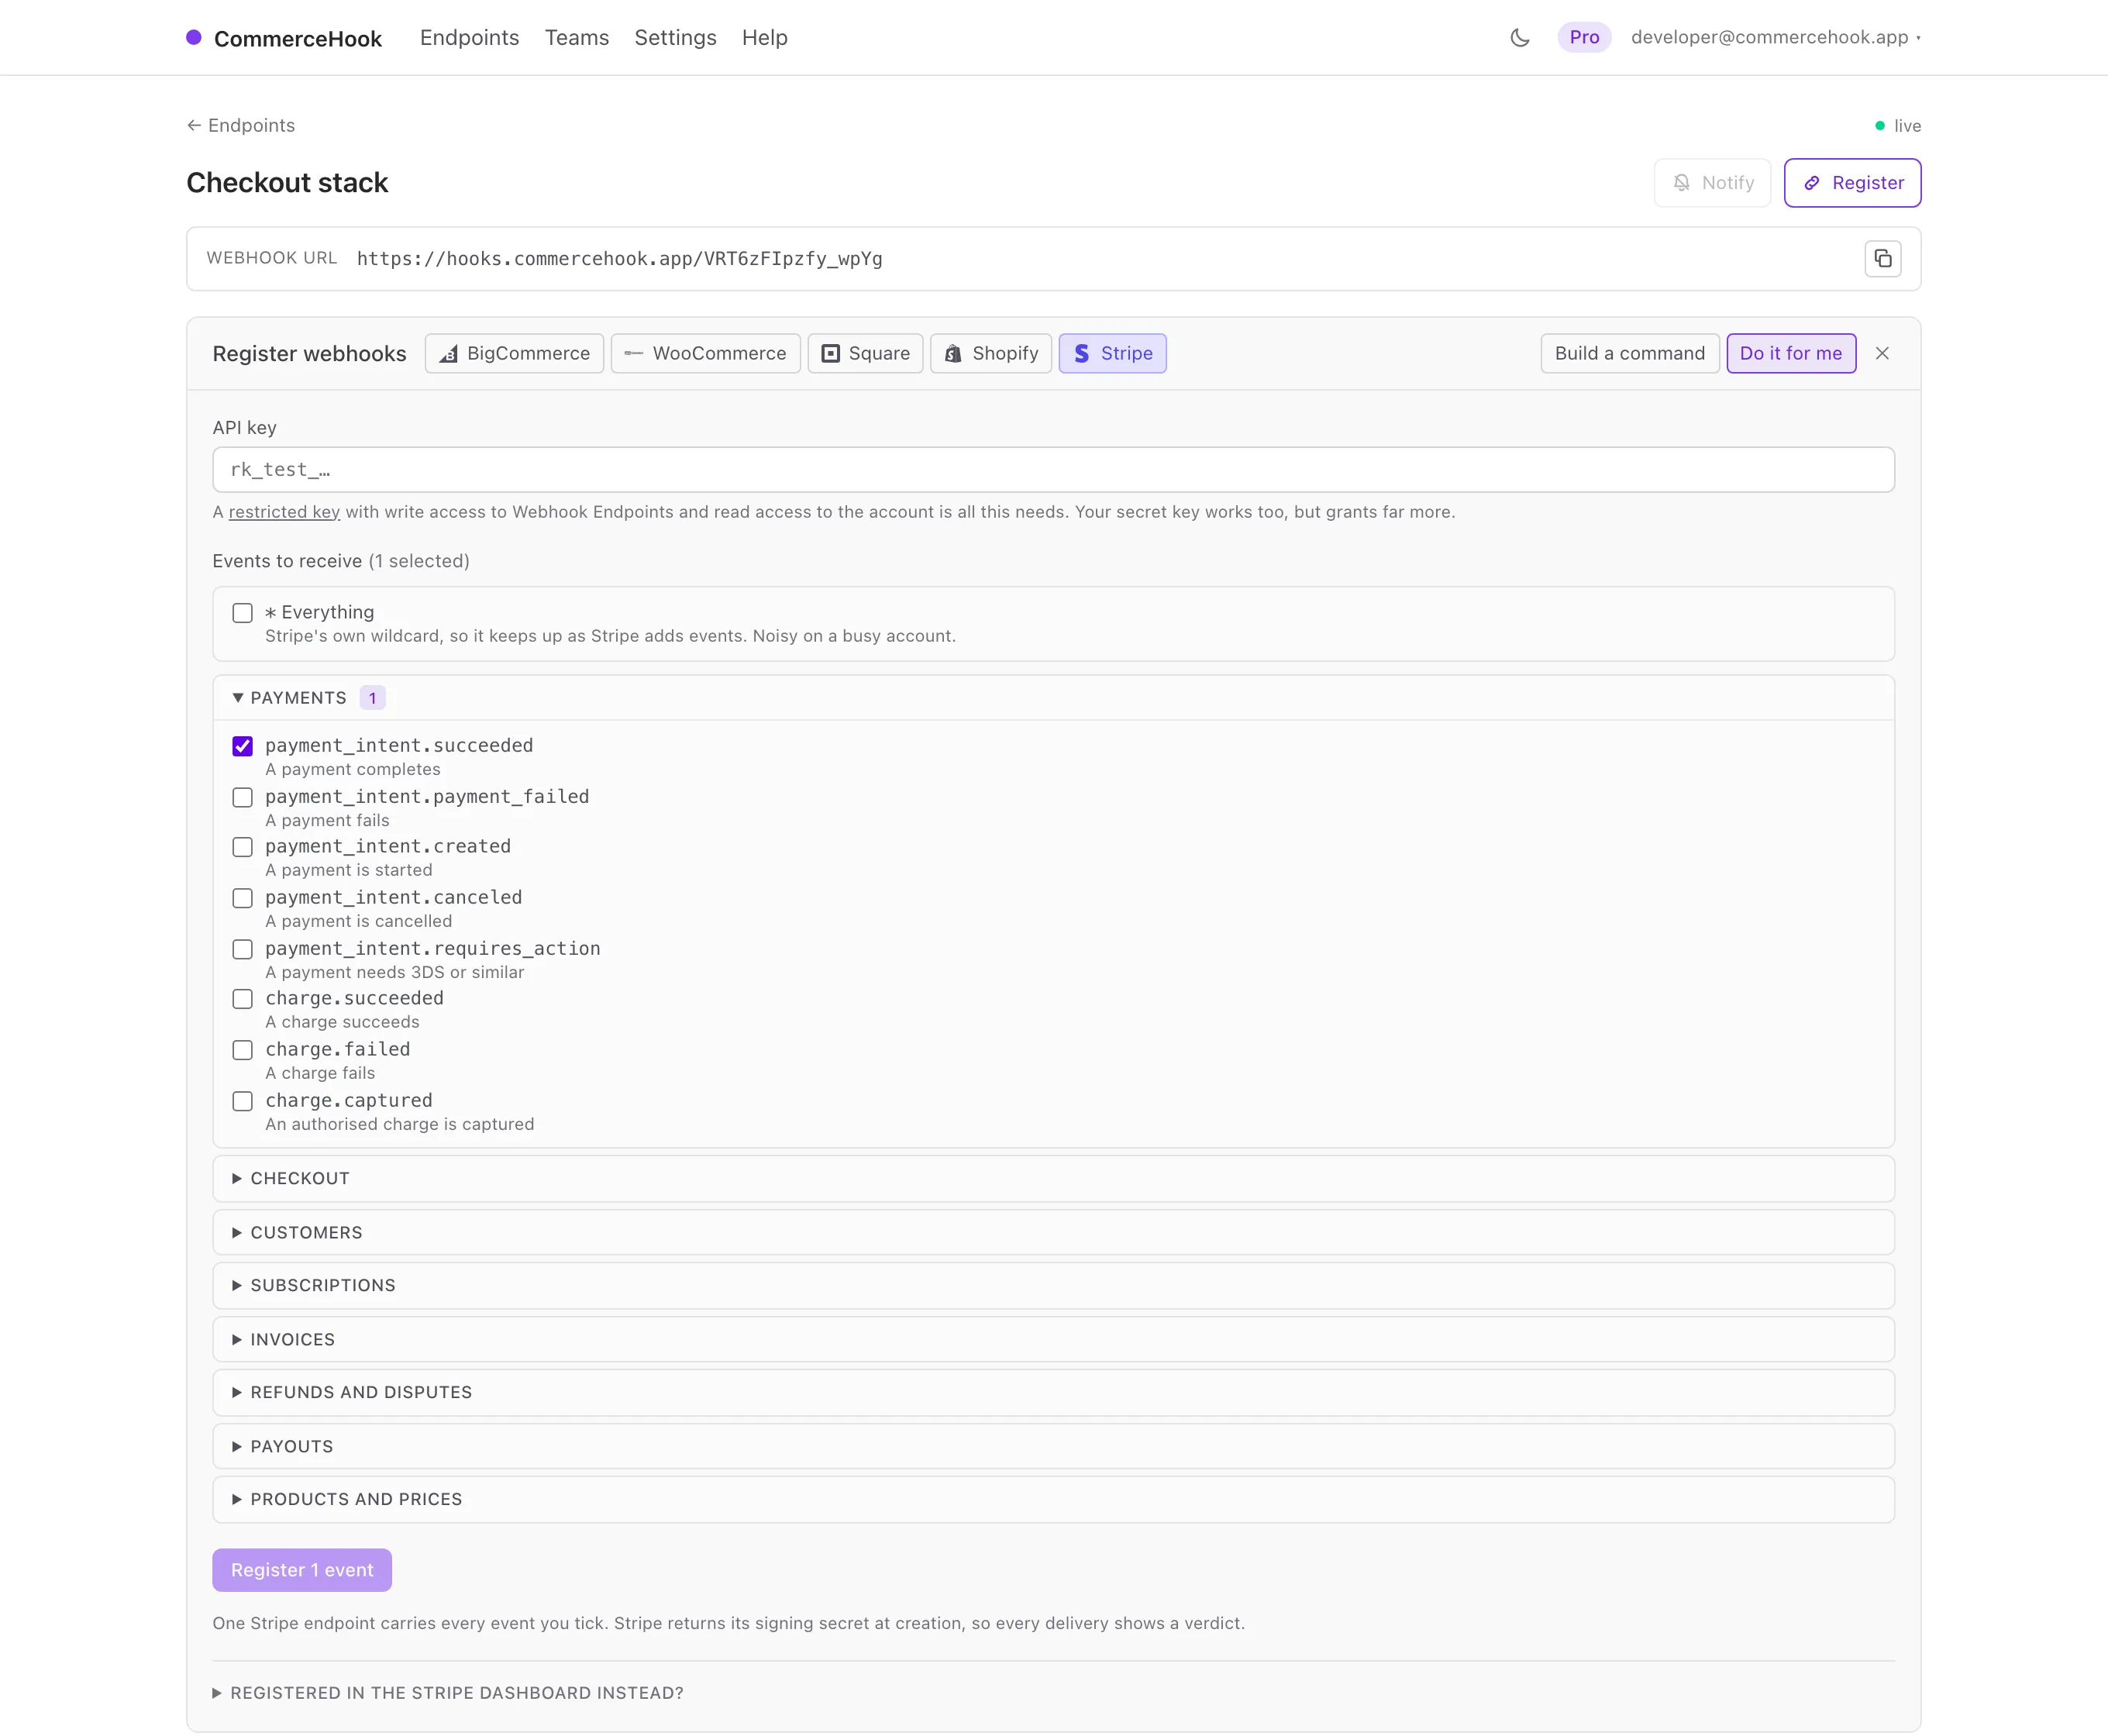2108x1736 pixels.
Task: Click the Register button at top right
Action: pos(1852,183)
